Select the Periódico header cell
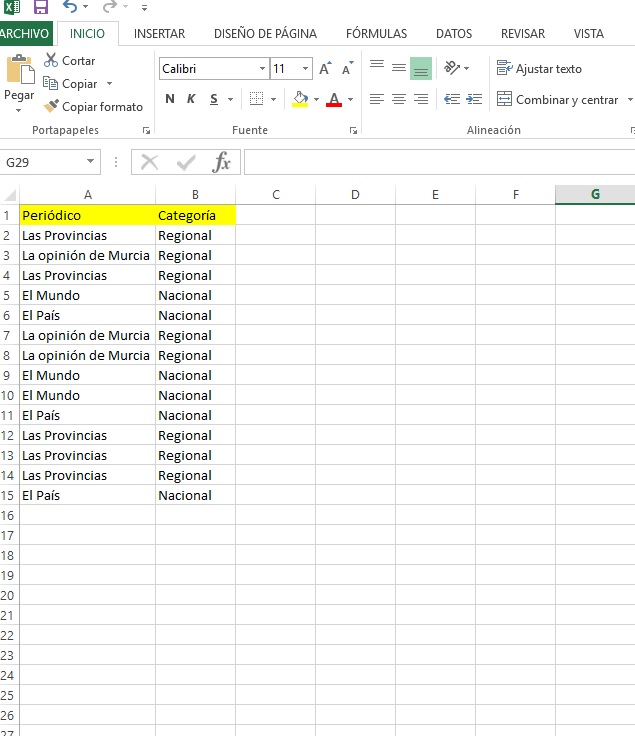This screenshot has height=736, width=635. (x=87, y=215)
